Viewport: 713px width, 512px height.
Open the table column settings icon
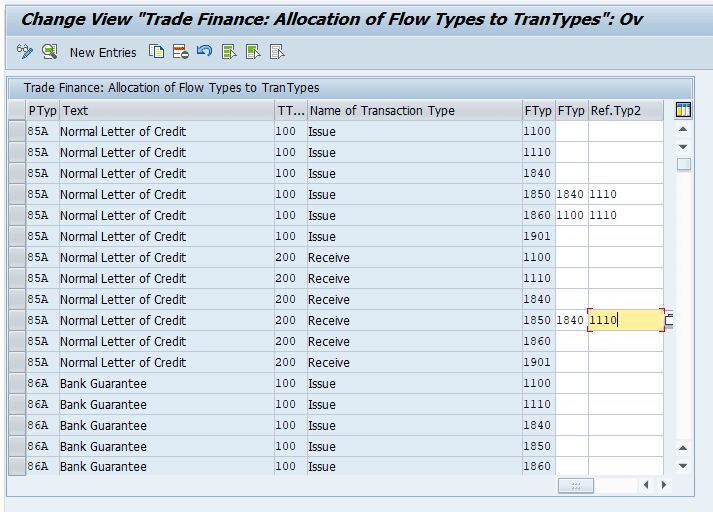684,110
